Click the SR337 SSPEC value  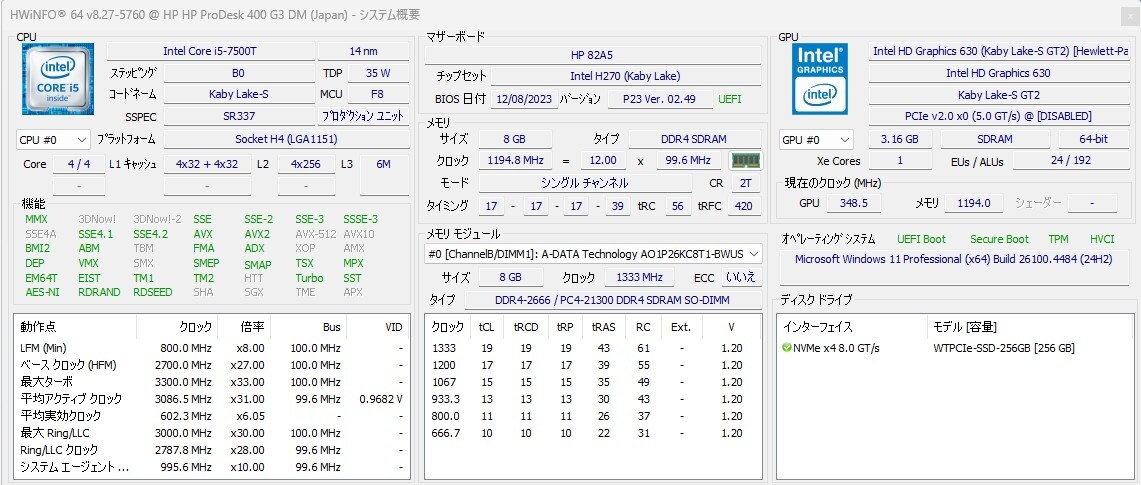(239, 116)
